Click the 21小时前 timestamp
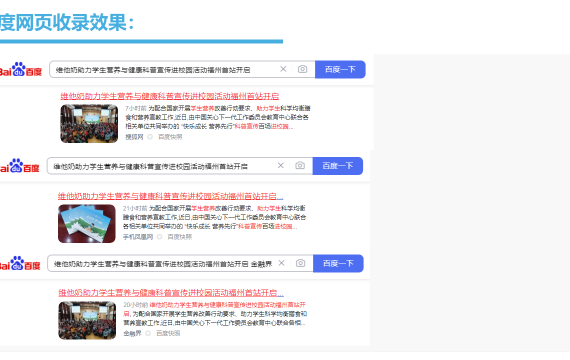The height and width of the screenshot is (360, 570). pyautogui.click(x=135, y=208)
